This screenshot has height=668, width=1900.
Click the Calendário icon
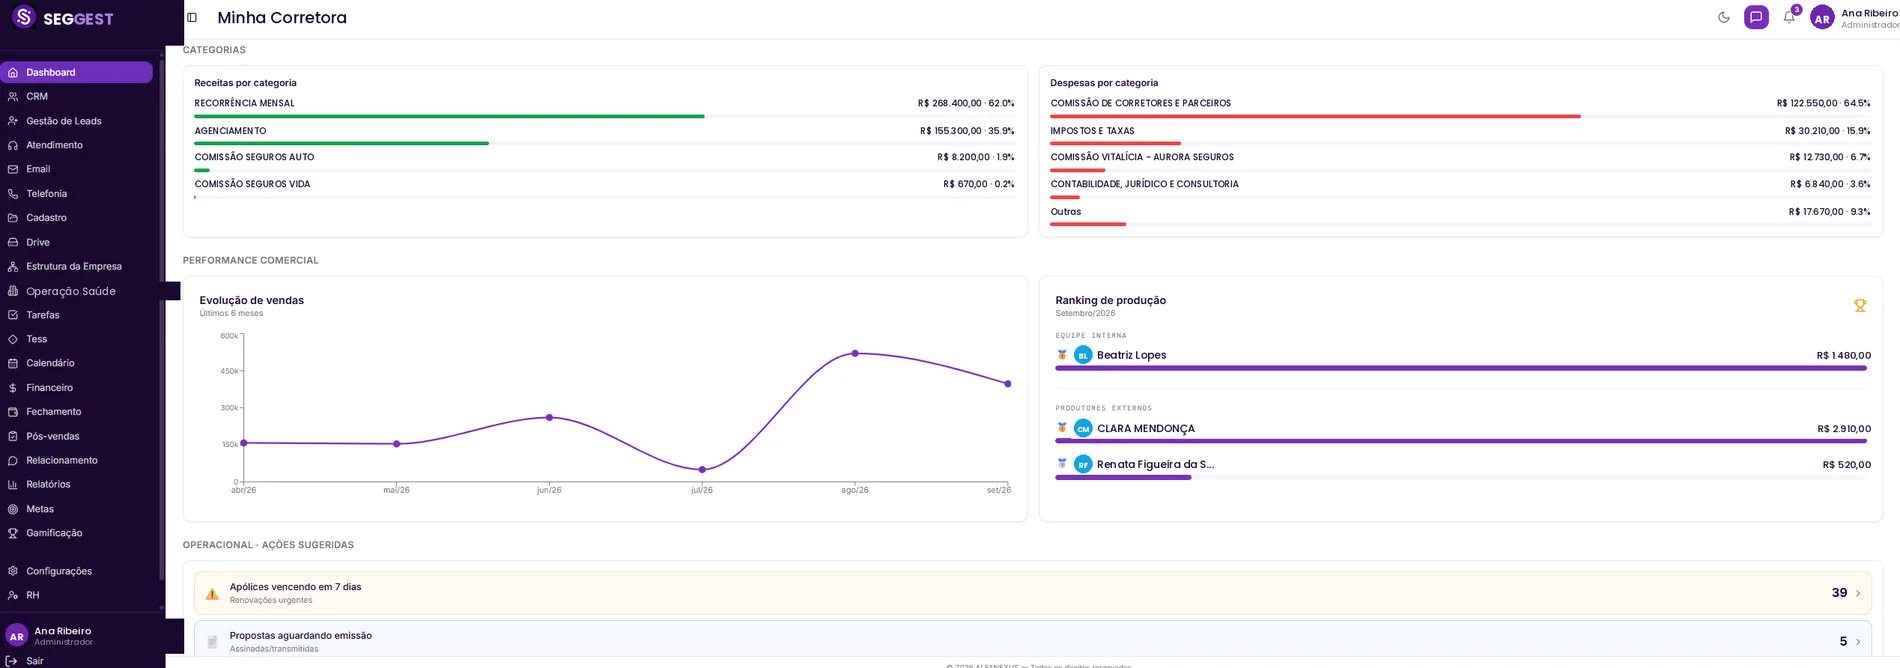tap(13, 363)
